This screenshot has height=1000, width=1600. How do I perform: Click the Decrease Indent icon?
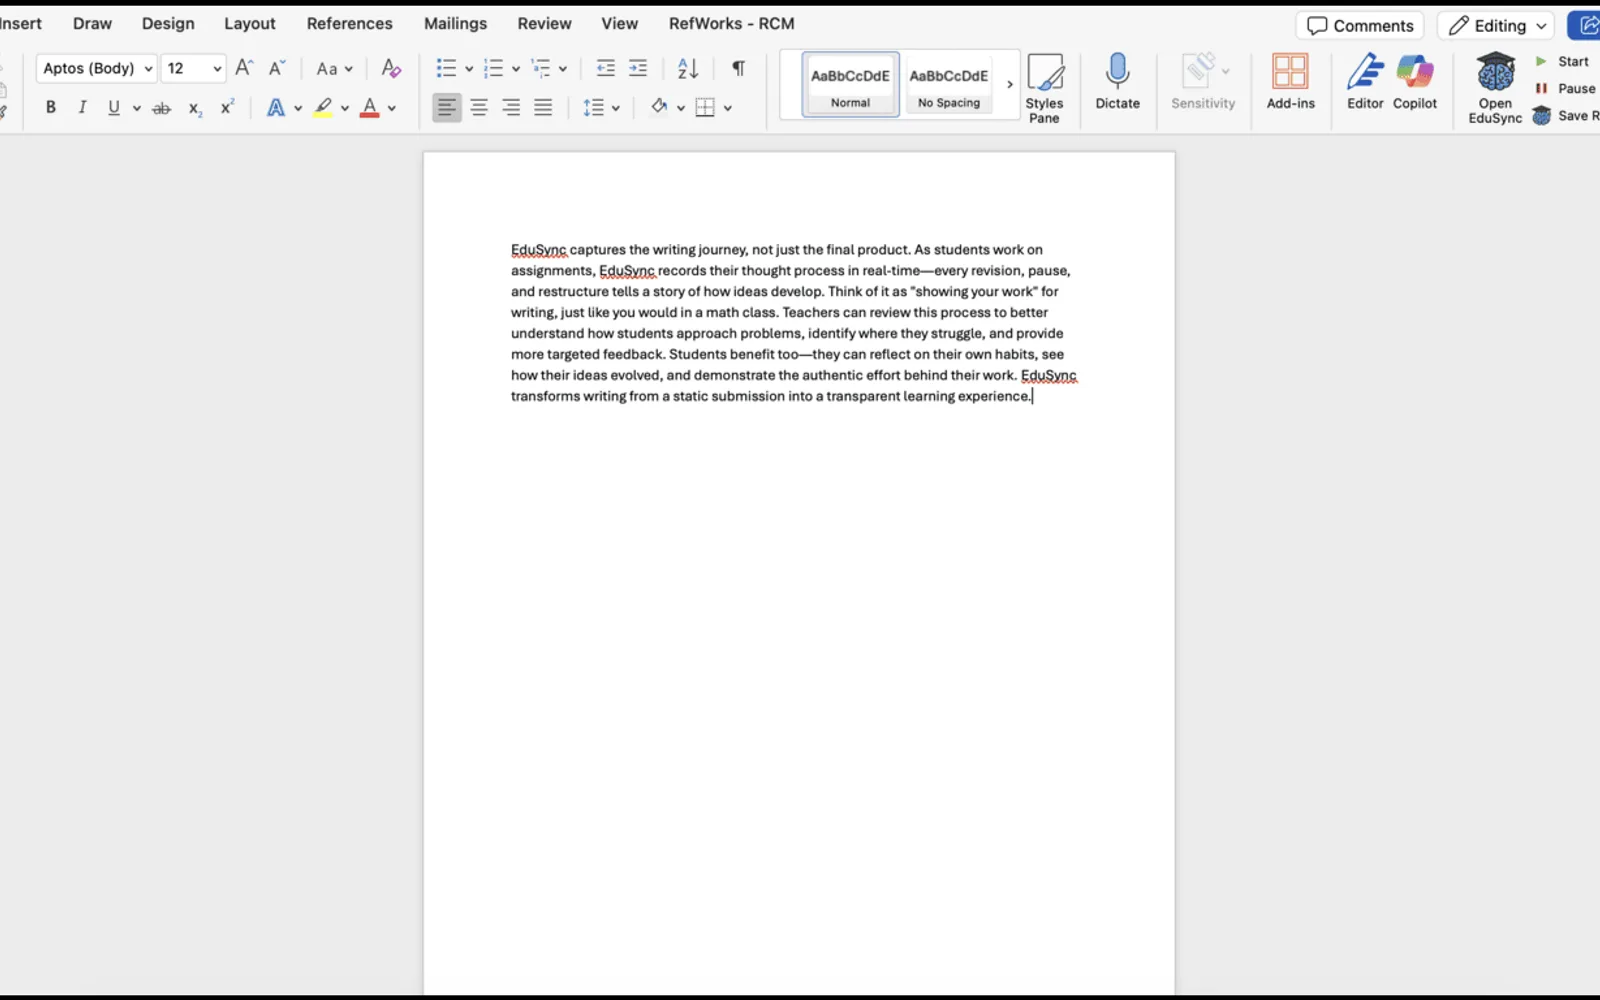(x=606, y=68)
